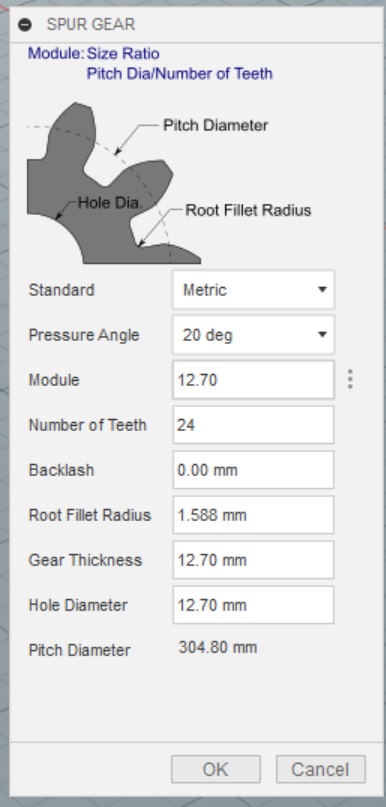Click the Root Fillet Radius field
This screenshot has width=386, height=807.
click(253, 515)
